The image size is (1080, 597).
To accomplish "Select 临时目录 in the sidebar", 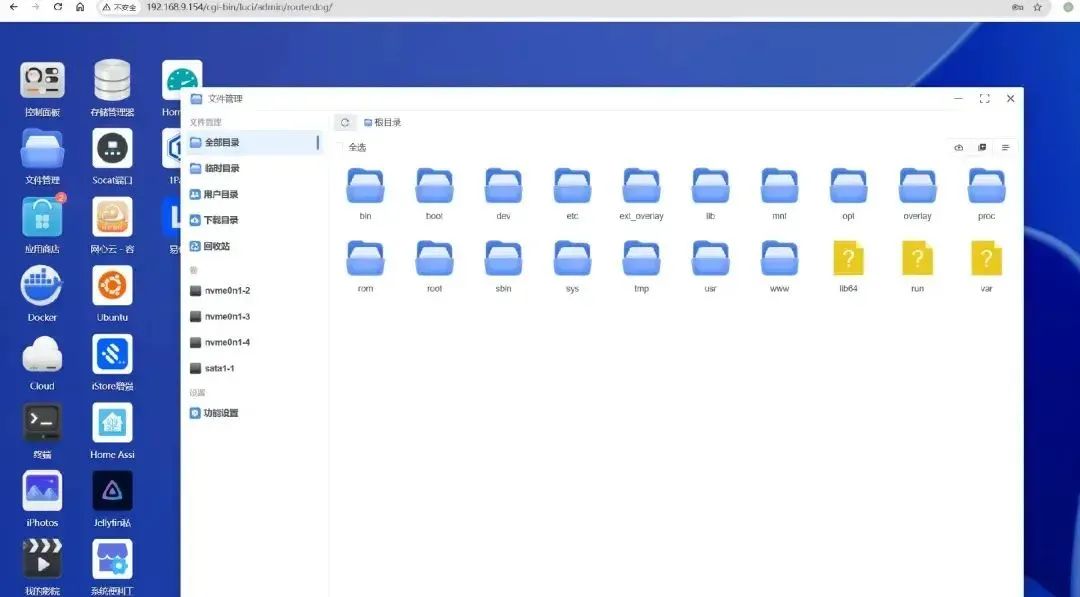I will pyautogui.click(x=253, y=168).
